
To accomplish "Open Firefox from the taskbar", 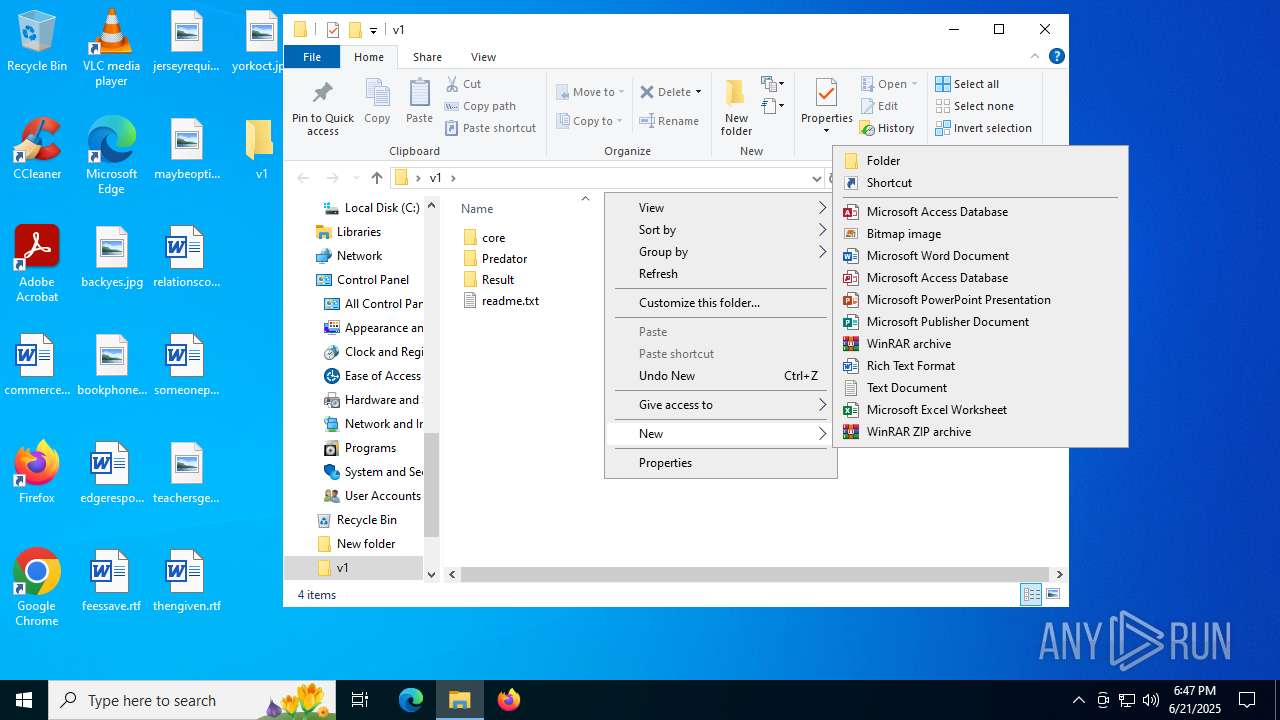I will (509, 700).
